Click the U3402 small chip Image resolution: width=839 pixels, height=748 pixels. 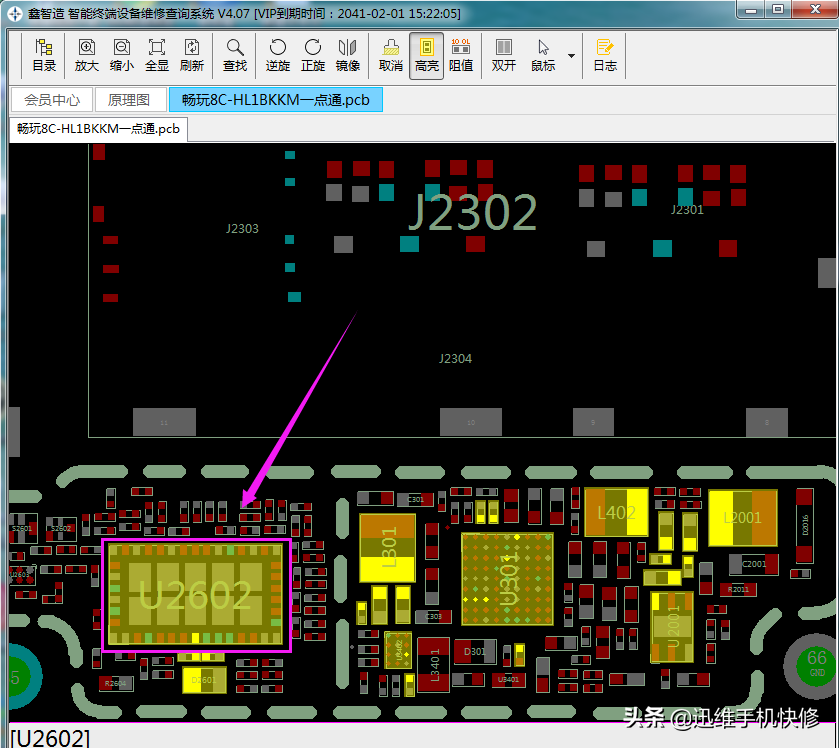point(399,650)
